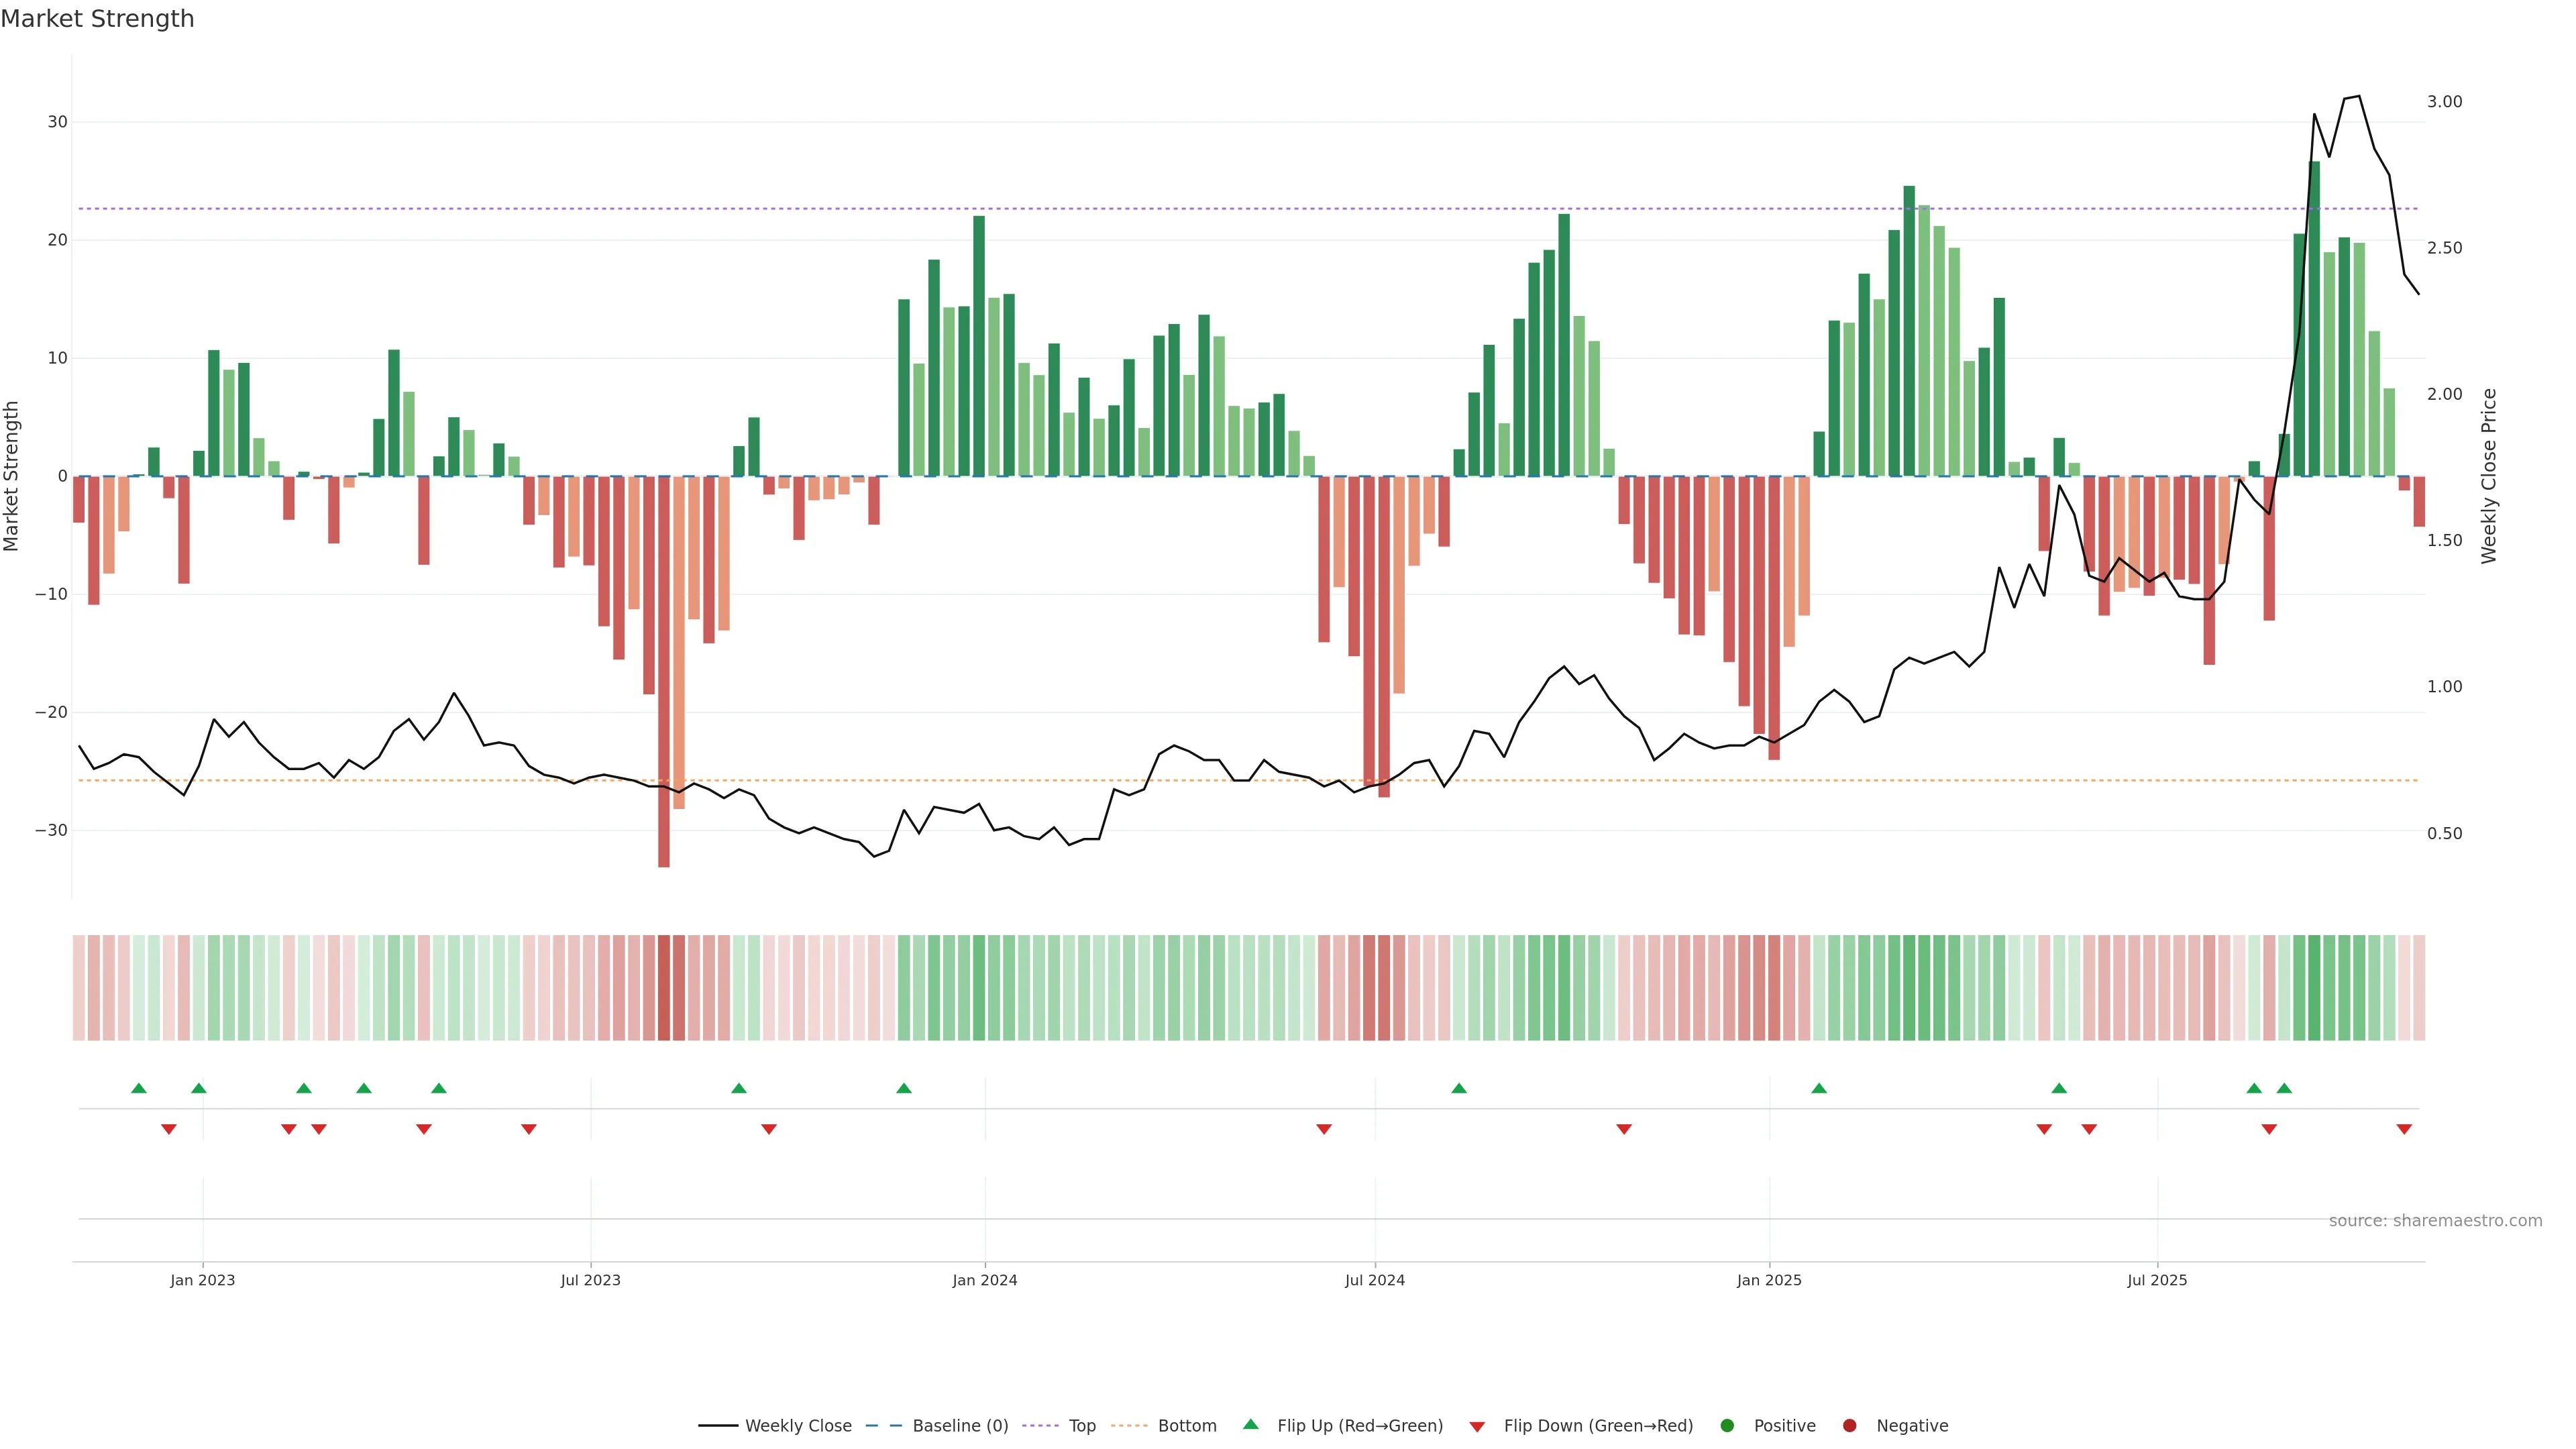Click the first green flip-up triangle marker
This screenshot has height=1449, width=2576.
pyautogui.click(x=139, y=1088)
